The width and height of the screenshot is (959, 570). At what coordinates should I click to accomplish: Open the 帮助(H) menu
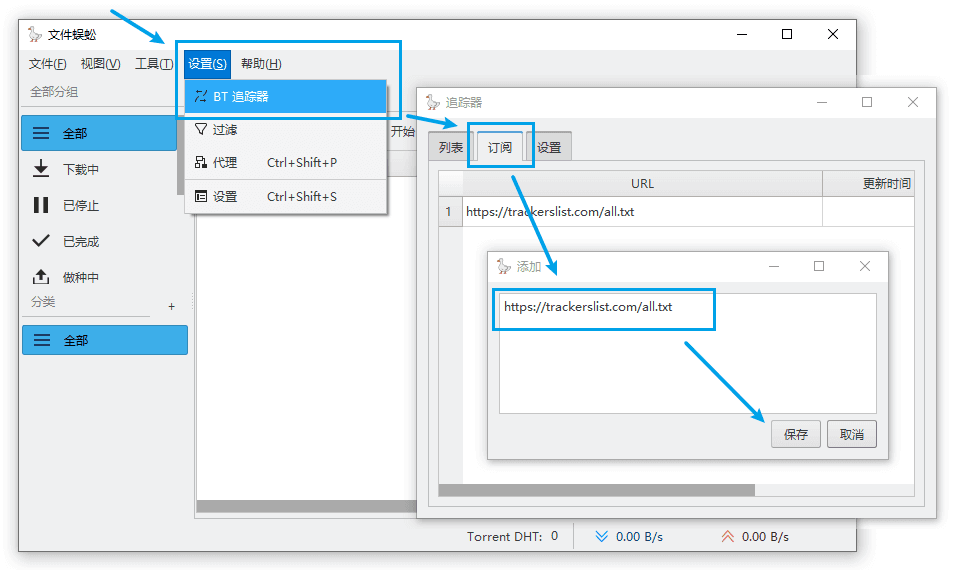[x=261, y=64]
